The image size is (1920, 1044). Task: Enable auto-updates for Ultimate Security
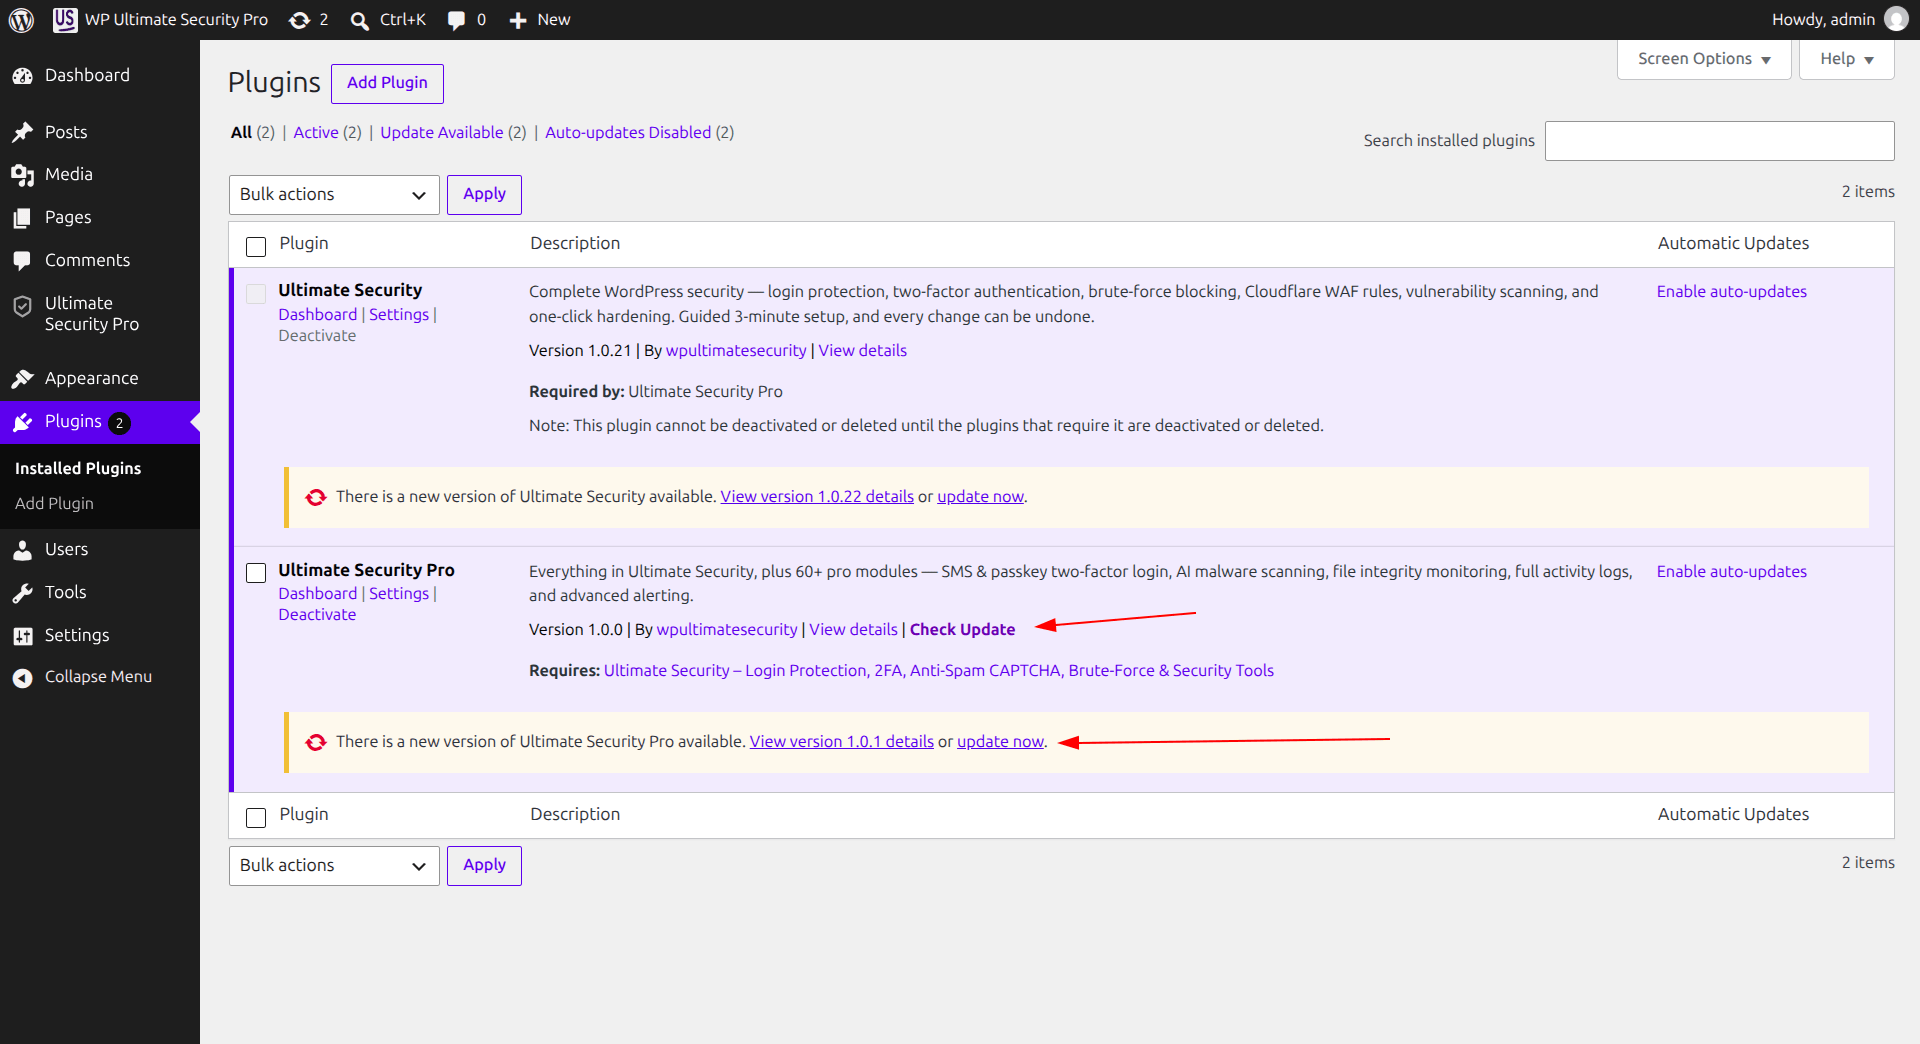click(x=1732, y=291)
